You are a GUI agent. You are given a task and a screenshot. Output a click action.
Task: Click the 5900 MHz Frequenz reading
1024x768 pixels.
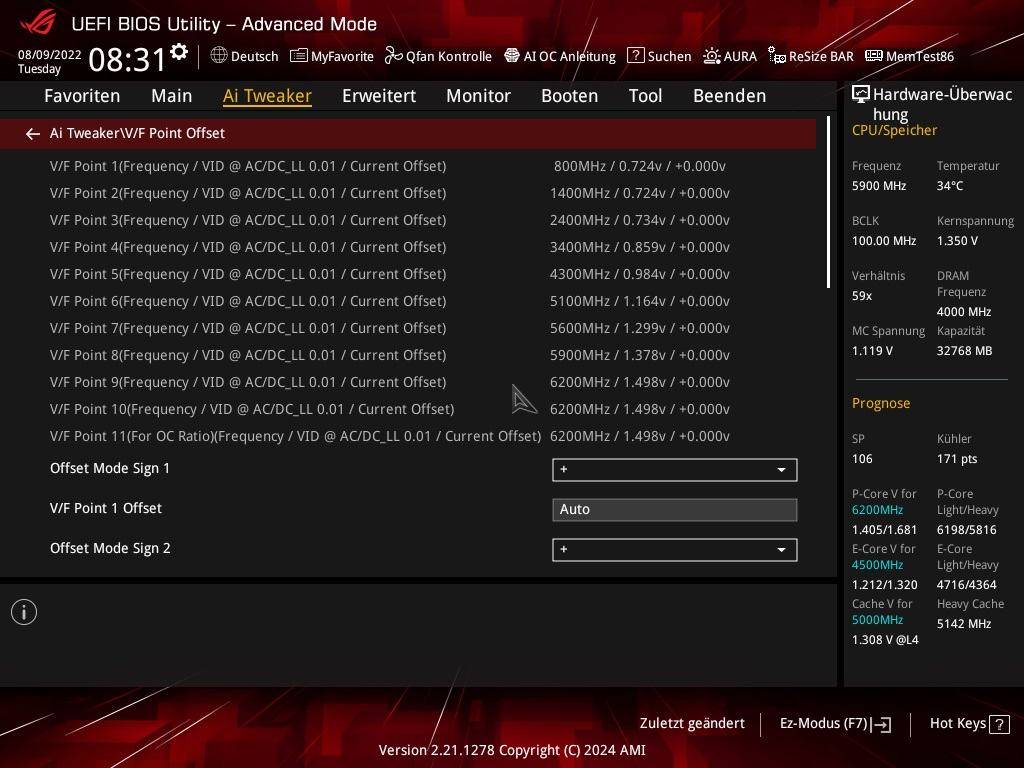click(879, 185)
